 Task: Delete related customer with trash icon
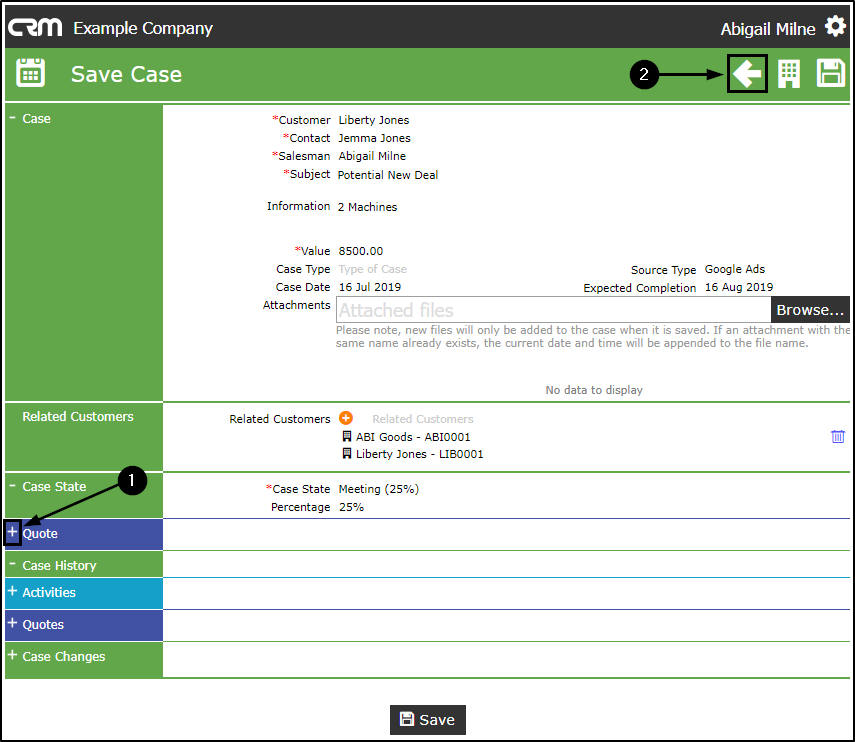tap(838, 436)
